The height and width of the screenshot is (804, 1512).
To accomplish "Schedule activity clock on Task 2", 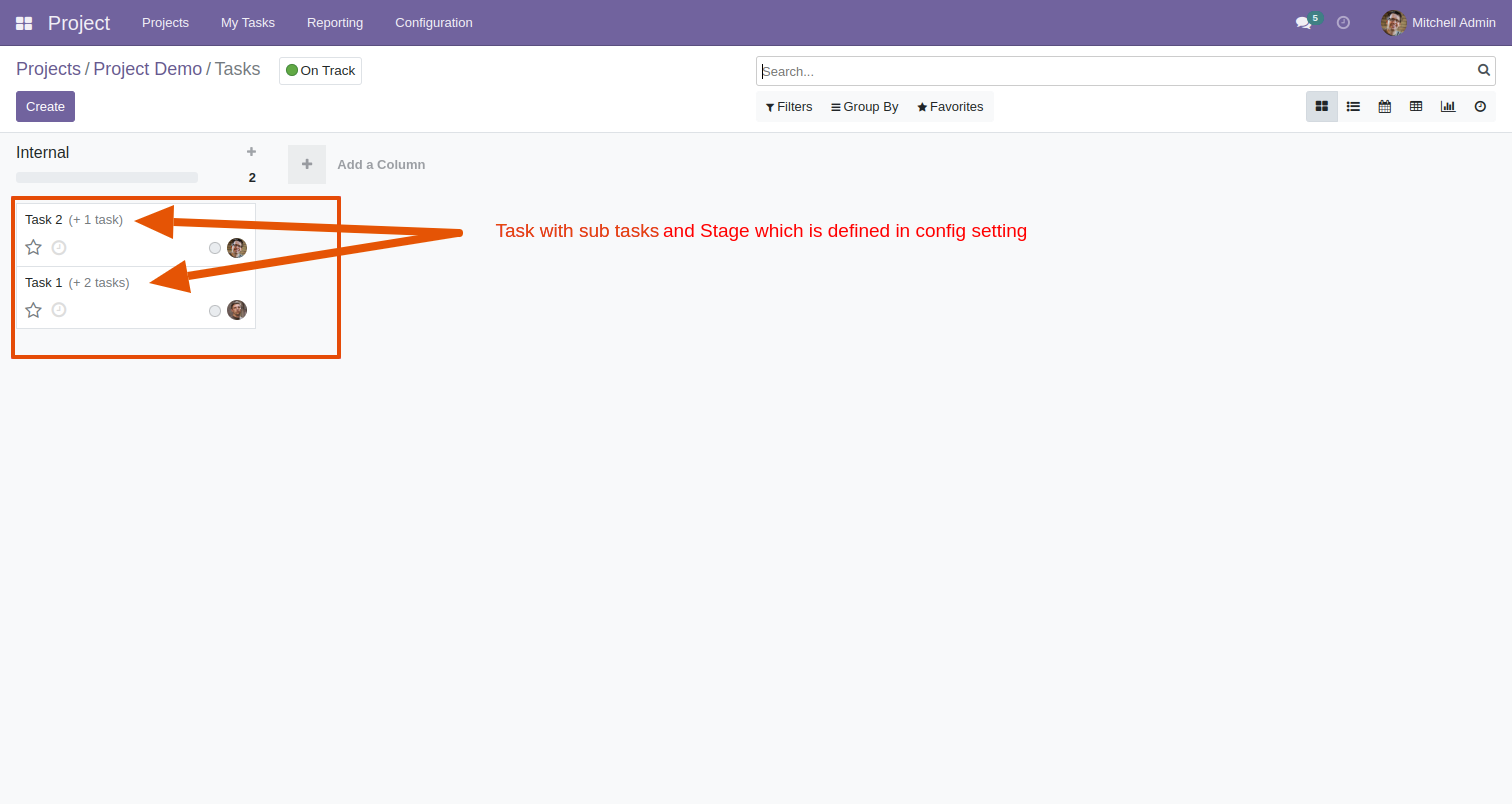I will (59, 247).
